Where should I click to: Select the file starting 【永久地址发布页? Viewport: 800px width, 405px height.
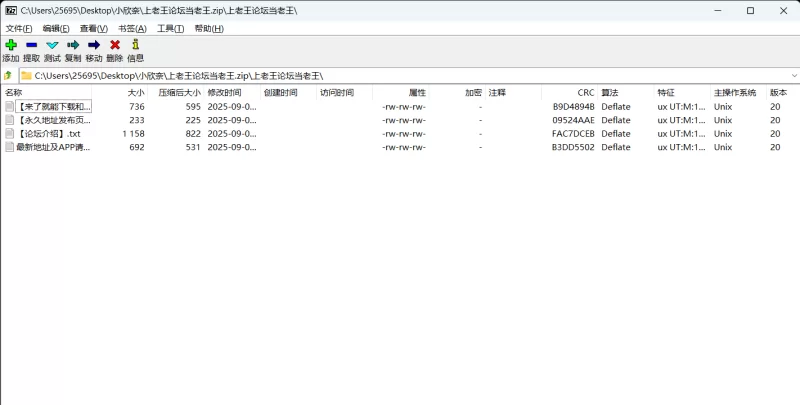tap(54, 120)
